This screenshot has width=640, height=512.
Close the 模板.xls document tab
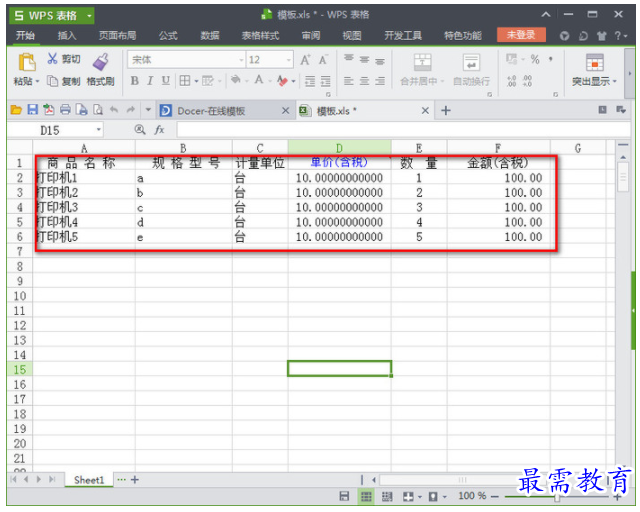(x=425, y=111)
